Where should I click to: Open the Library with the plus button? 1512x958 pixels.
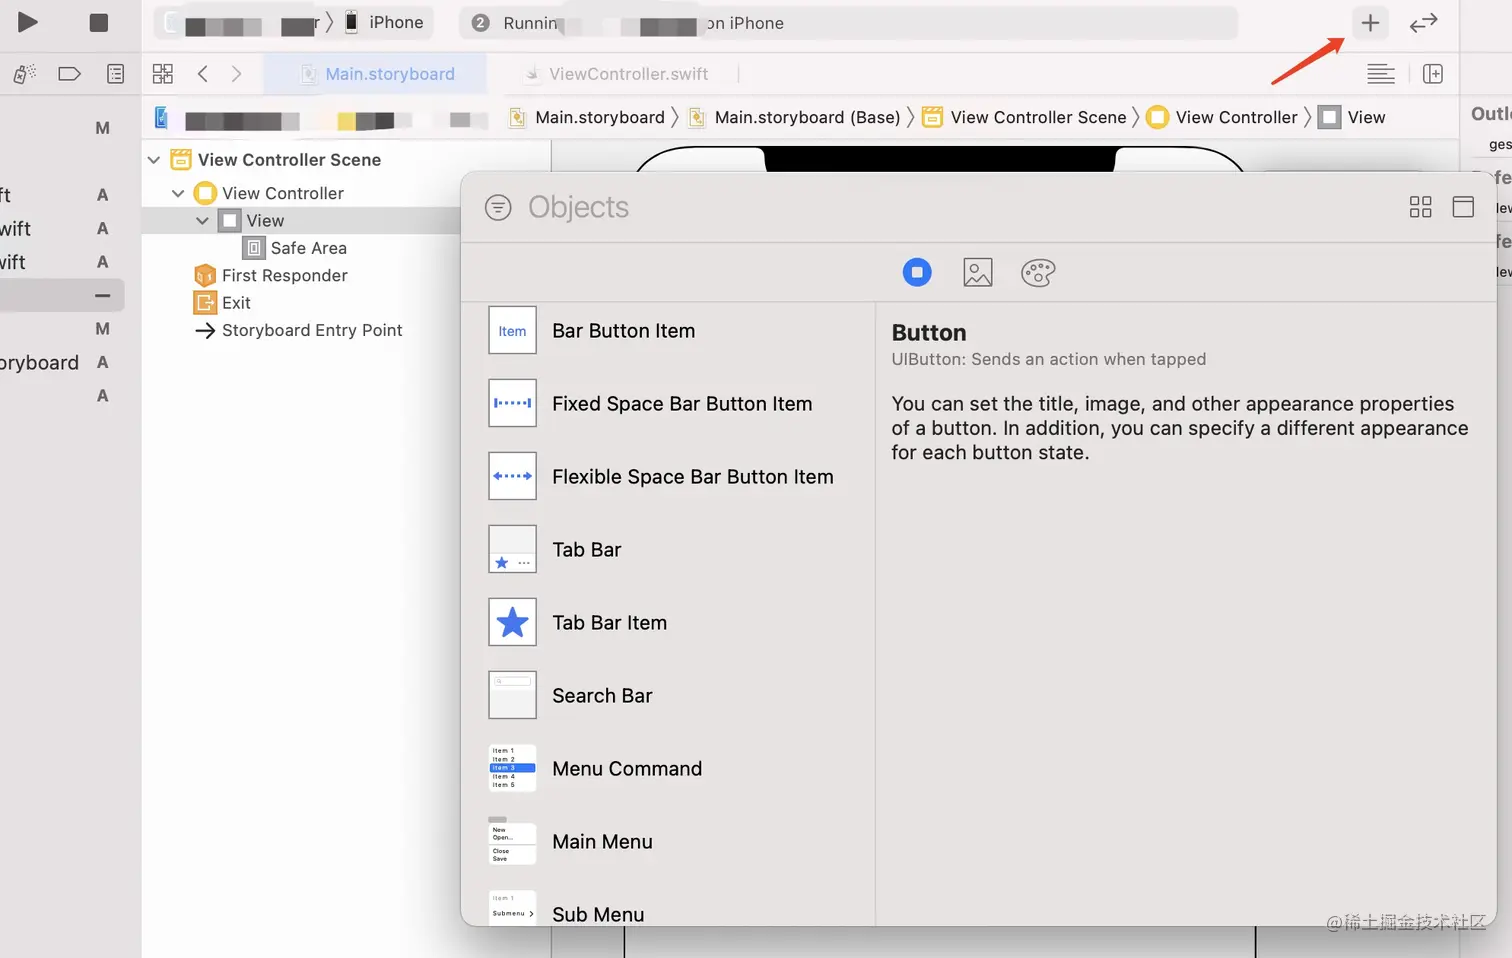coord(1370,22)
